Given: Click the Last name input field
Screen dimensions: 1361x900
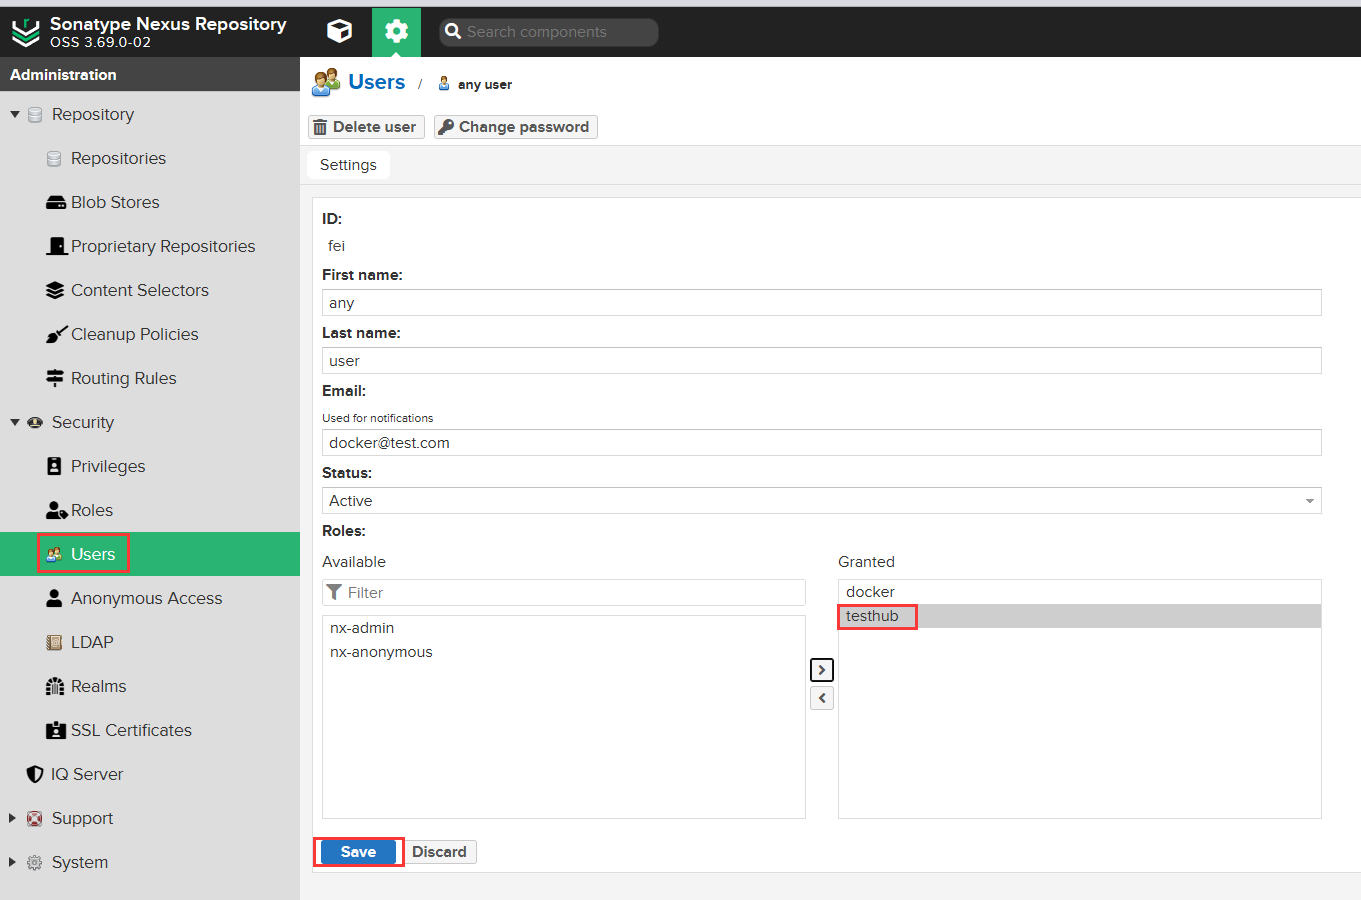Looking at the screenshot, I should click(x=821, y=361).
